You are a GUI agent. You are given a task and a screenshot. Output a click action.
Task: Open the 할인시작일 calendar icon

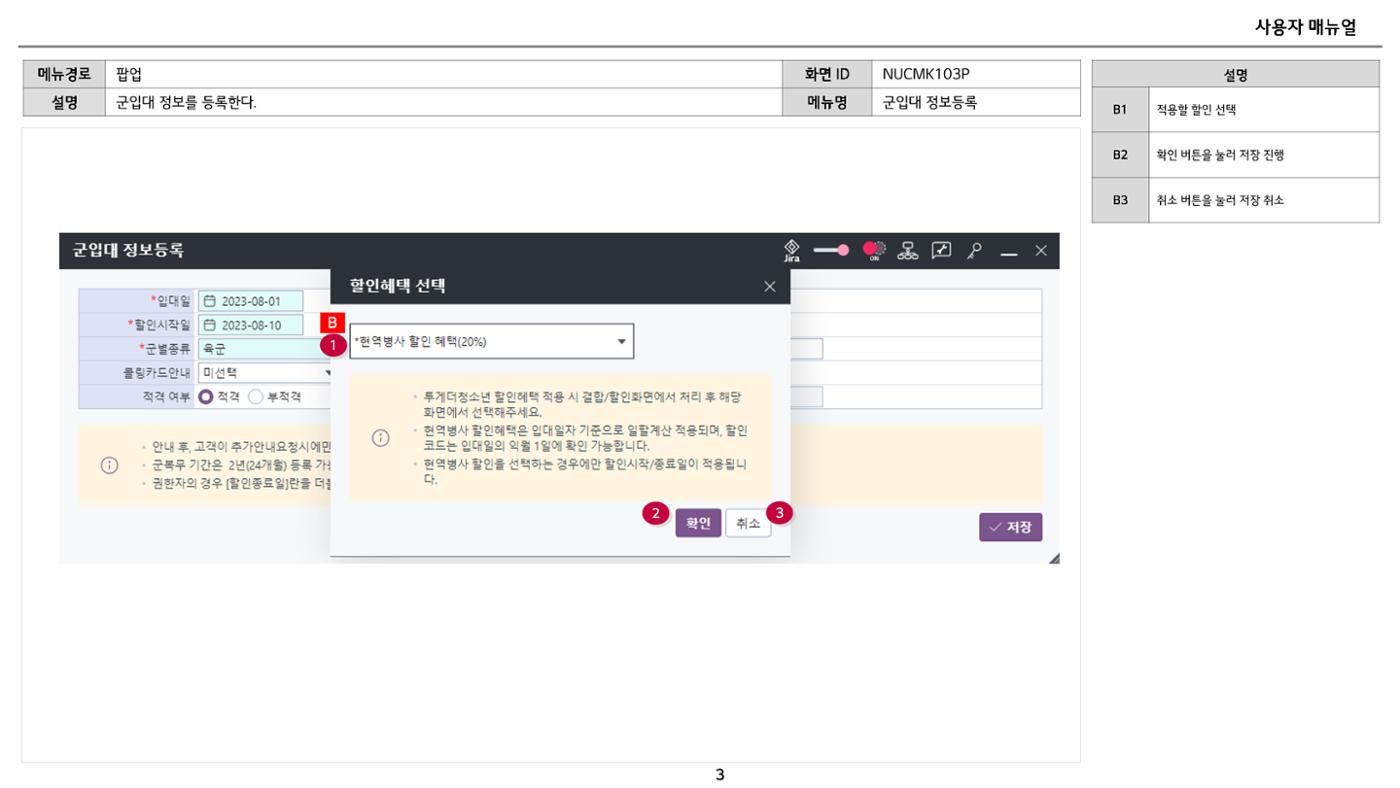[209, 325]
